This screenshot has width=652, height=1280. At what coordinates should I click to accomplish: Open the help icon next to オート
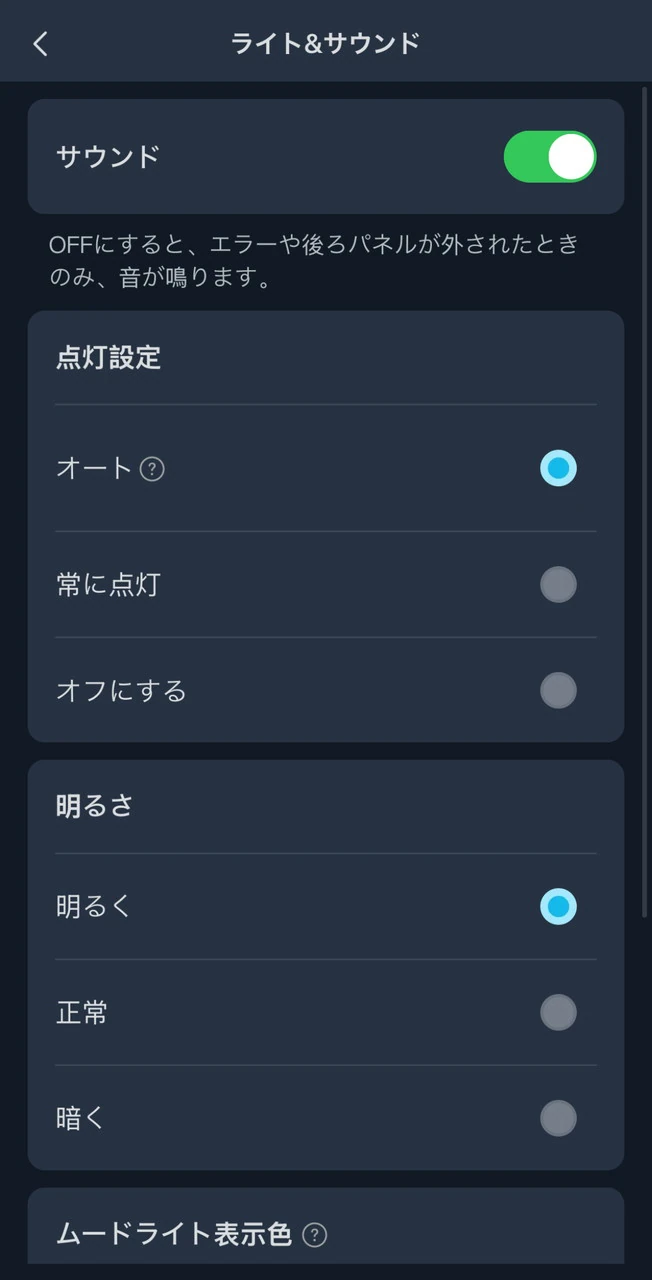click(x=152, y=468)
